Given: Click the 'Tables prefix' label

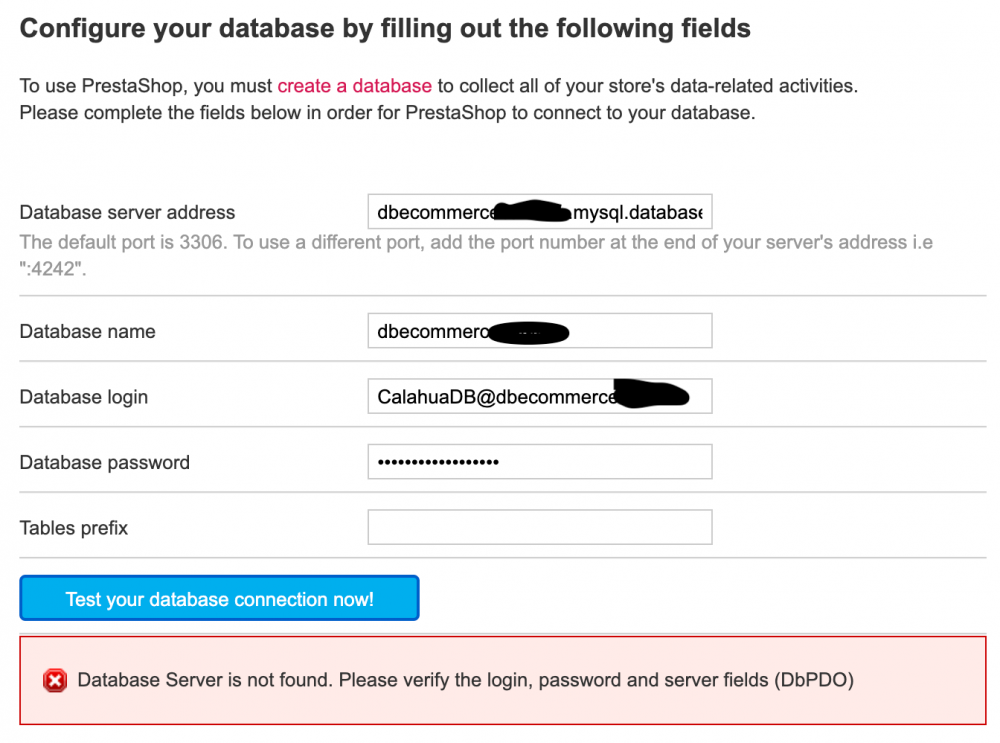Looking at the screenshot, I should pyautogui.click(x=73, y=527).
